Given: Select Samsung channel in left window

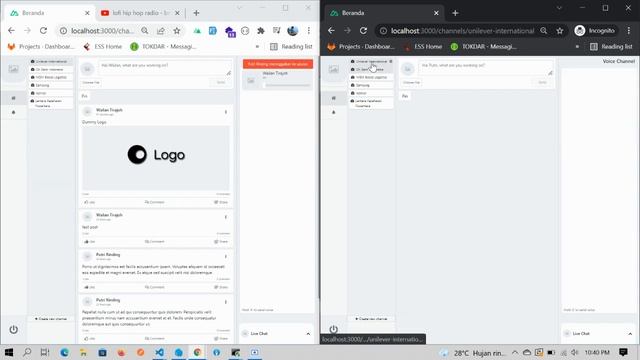Looking at the screenshot, I should click(x=51, y=85).
